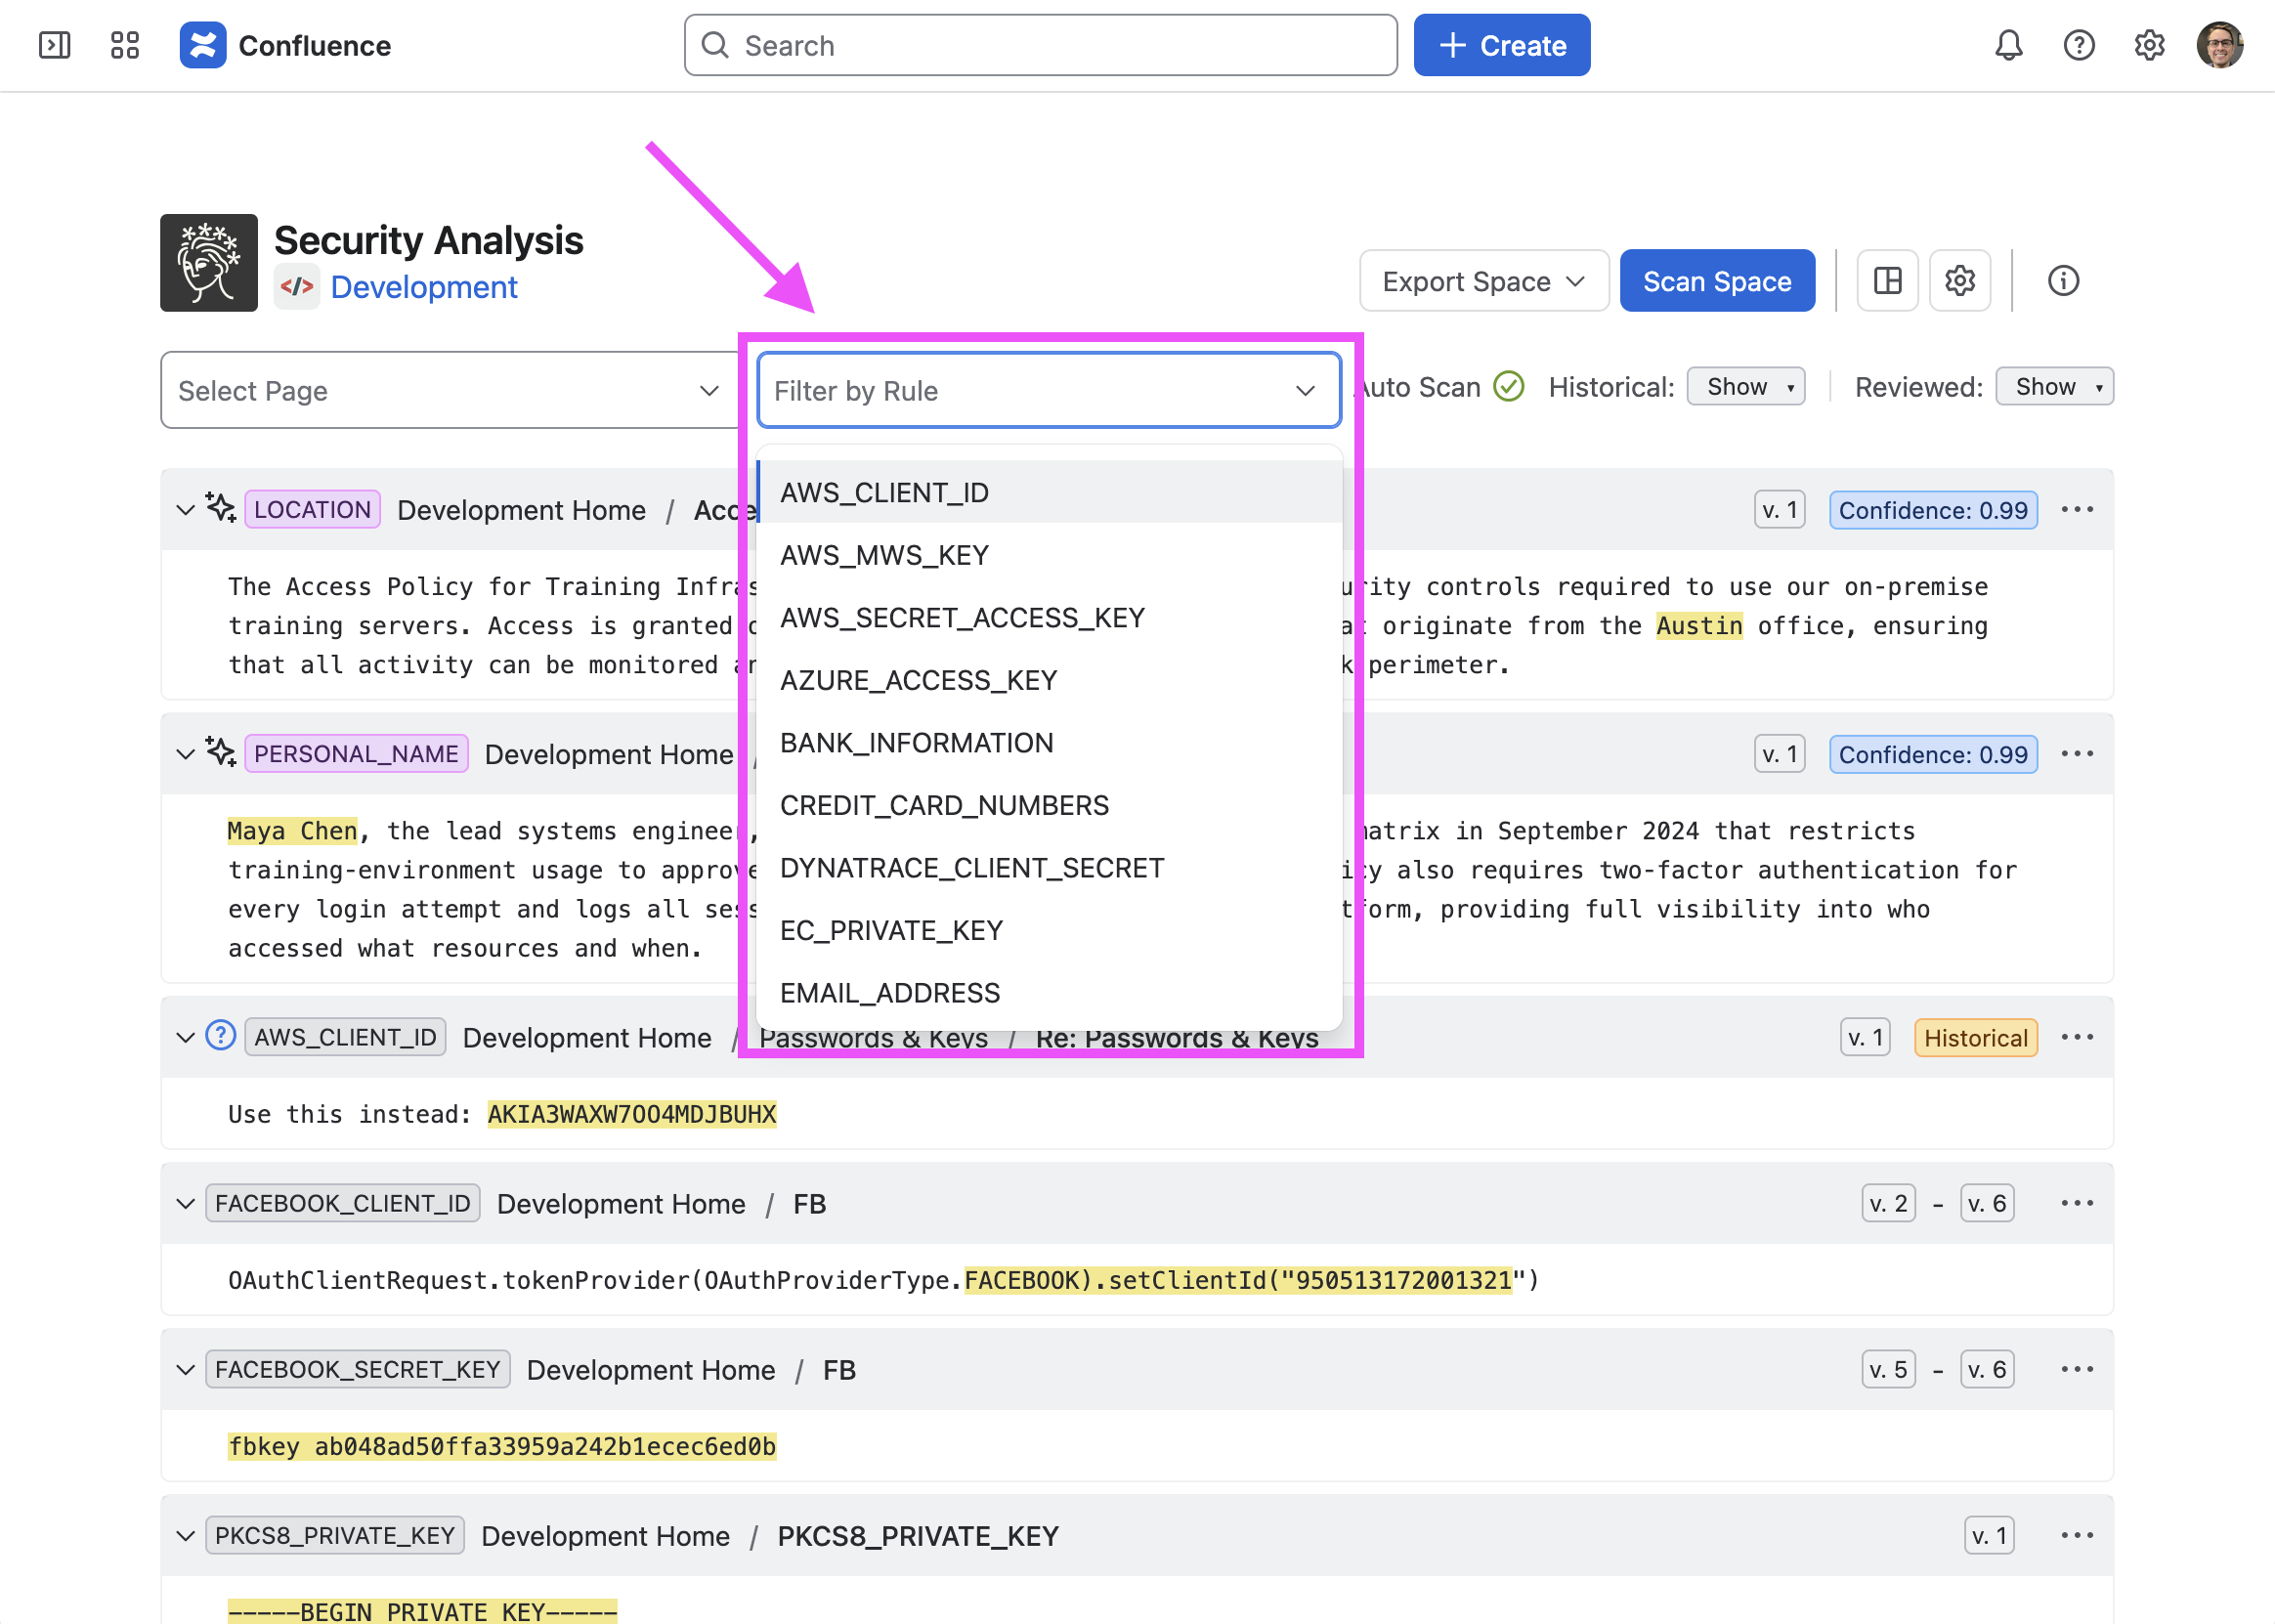Open space scan settings gear
The height and width of the screenshot is (1624, 2275).
(x=1960, y=281)
